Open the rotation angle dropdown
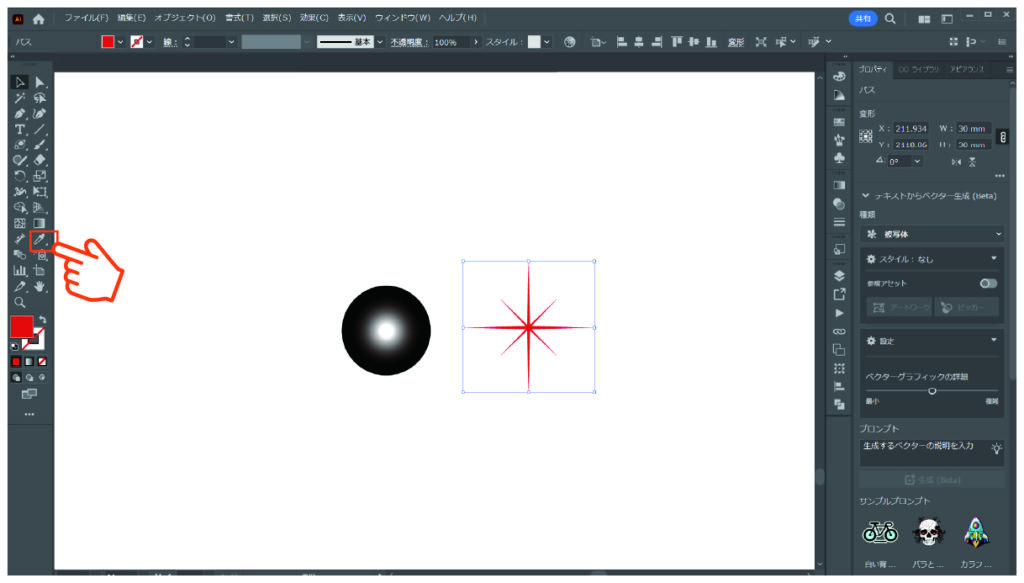Screen dimensions: 1024x583 pos(918,161)
